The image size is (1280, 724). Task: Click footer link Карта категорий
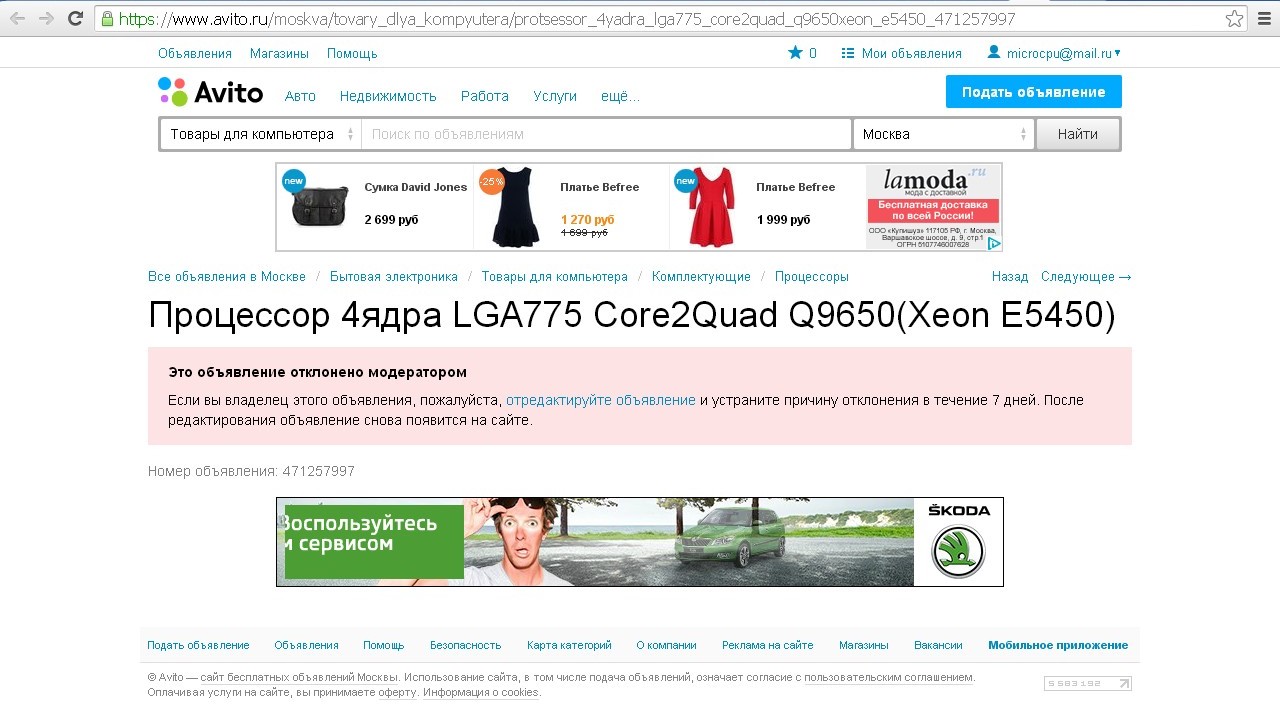coord(569,645)
